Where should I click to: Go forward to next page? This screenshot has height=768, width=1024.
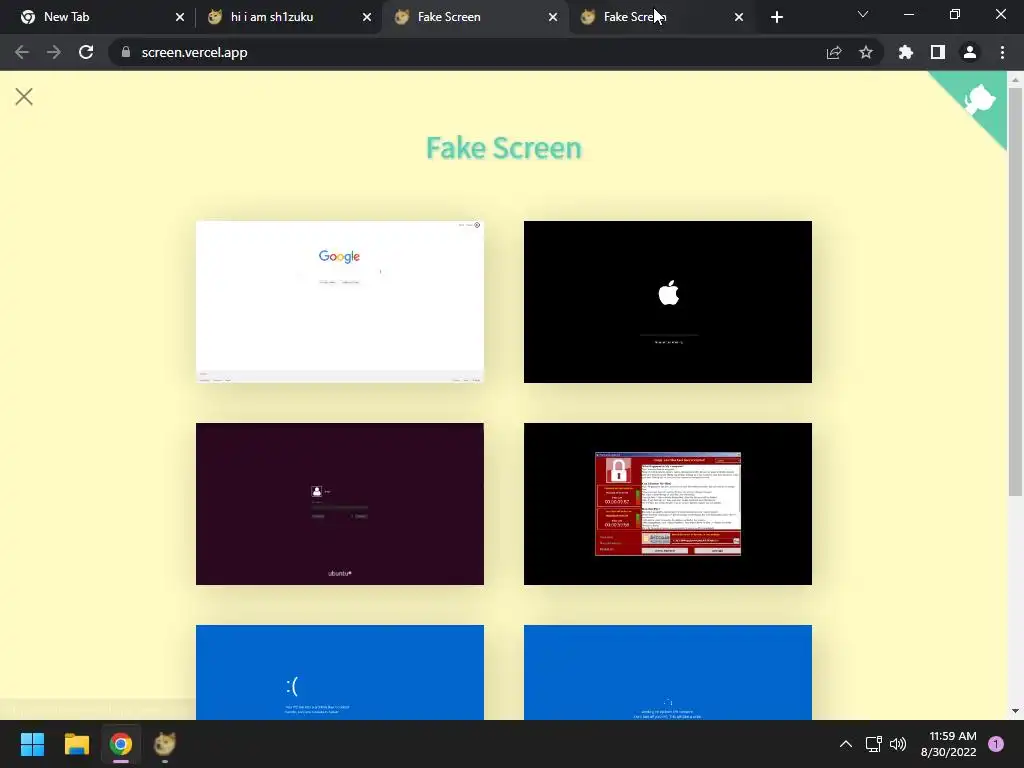(54, 52)
